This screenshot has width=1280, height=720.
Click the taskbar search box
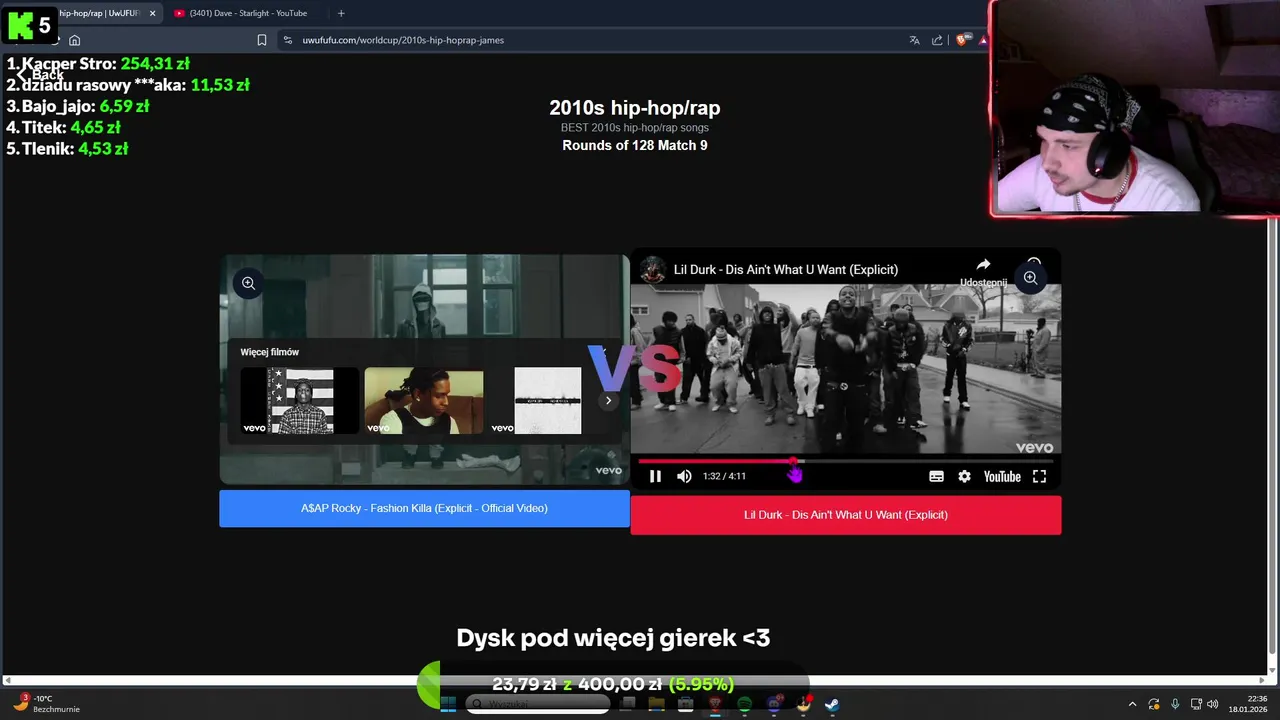537,704
